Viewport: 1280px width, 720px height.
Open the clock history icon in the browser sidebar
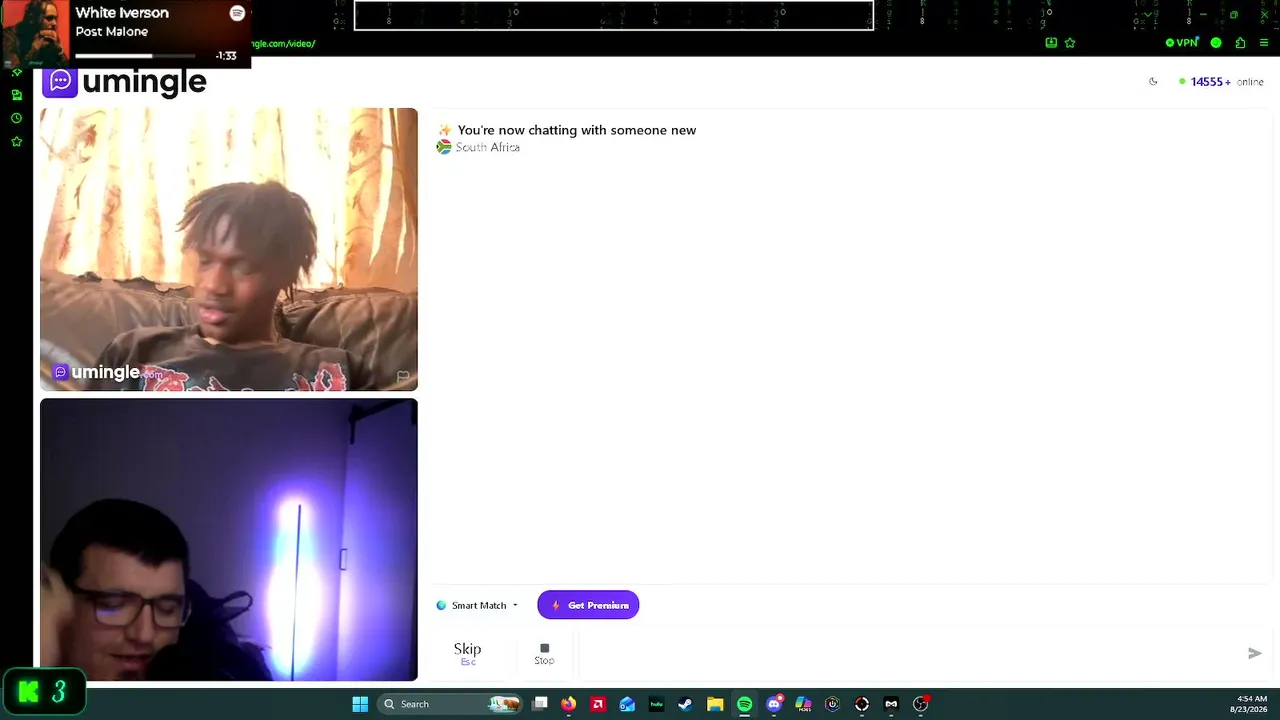coord(16,118)
